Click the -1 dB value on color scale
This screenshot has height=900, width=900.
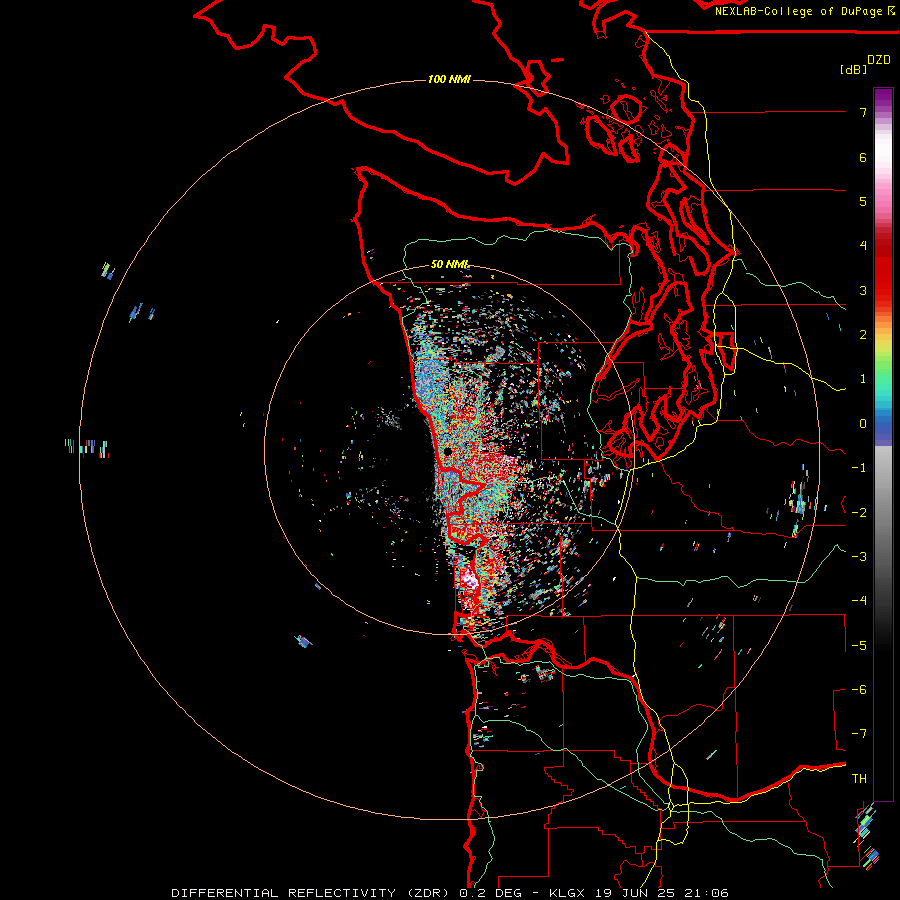[859, 468]
